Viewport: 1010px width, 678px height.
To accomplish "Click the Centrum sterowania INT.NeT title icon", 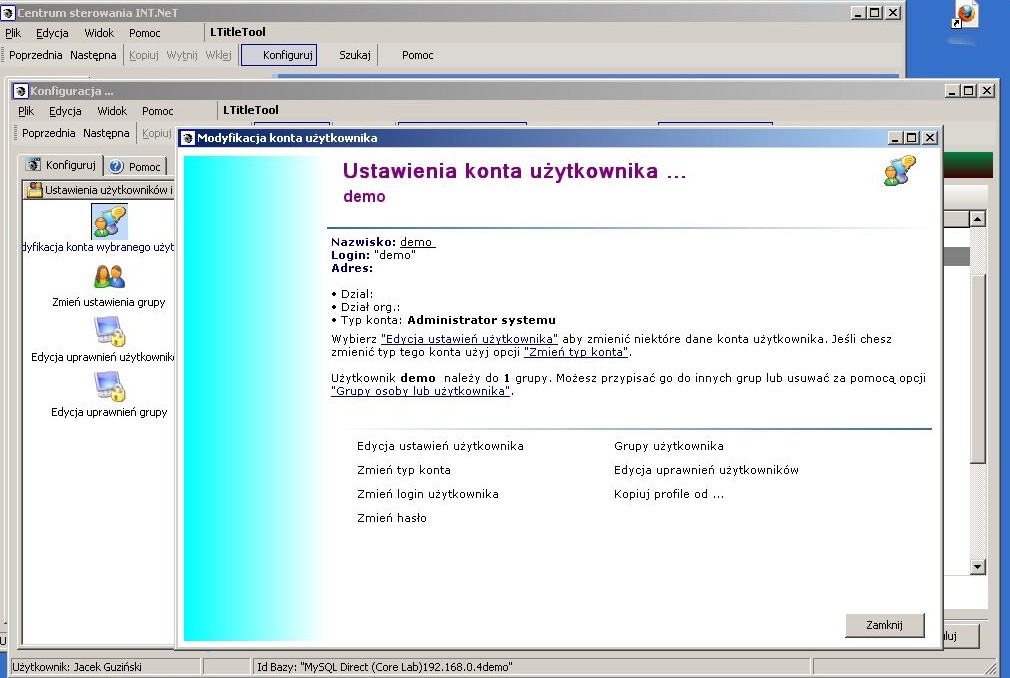I will (x=7, y=12).
